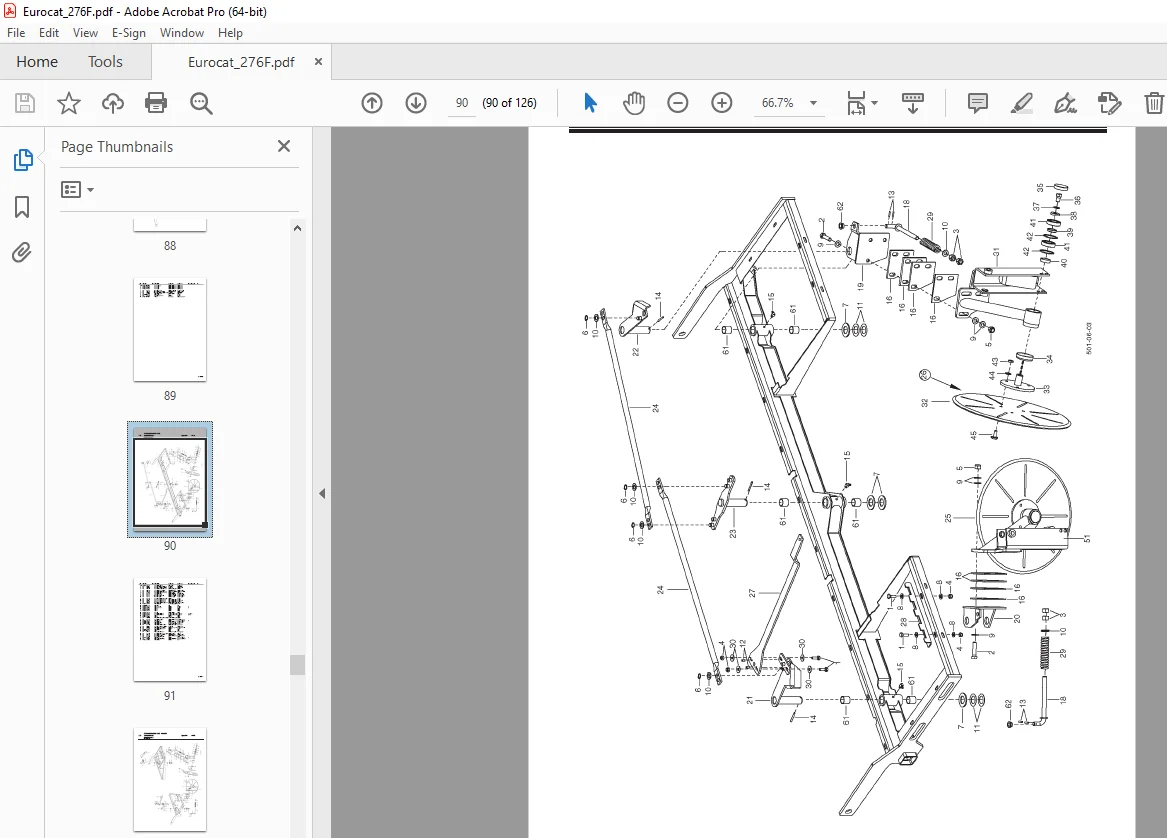Click the 'Page Thumbnails' panel title
Image resolution: width=1167 pixels, height=838 pixels.
tap(117, 147)
